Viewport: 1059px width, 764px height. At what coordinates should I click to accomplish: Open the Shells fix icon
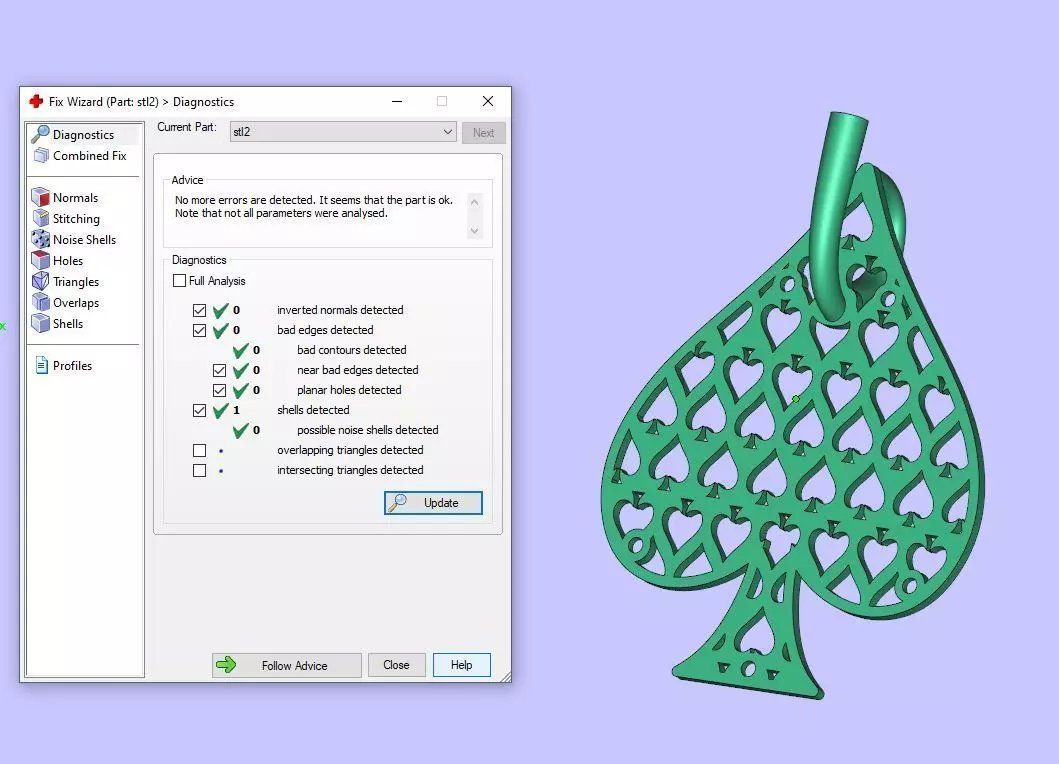coord(41,323)
